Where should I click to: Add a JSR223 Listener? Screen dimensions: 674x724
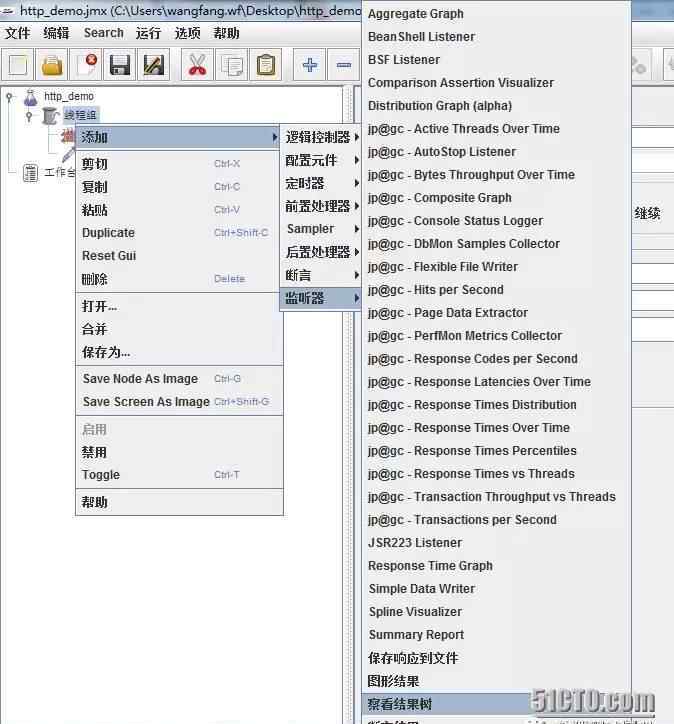pos(496,543)
